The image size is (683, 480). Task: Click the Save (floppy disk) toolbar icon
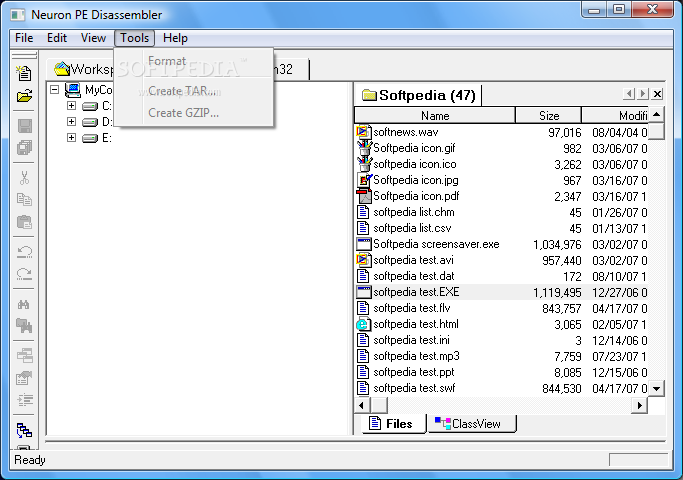tap(24, 126)
